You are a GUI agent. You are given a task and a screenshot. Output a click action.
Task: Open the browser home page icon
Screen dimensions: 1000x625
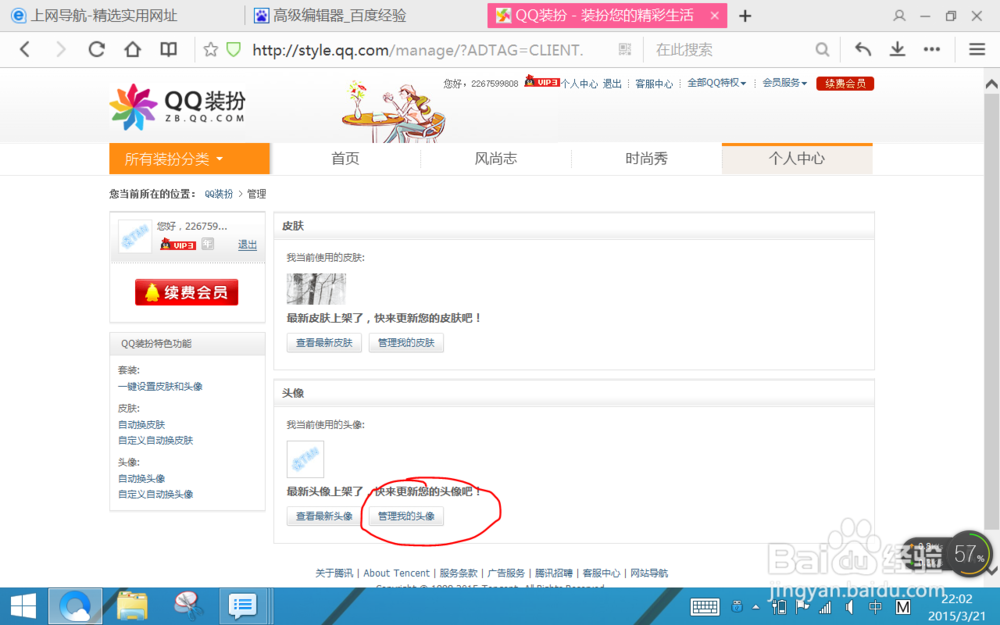(x=133, y=49)
